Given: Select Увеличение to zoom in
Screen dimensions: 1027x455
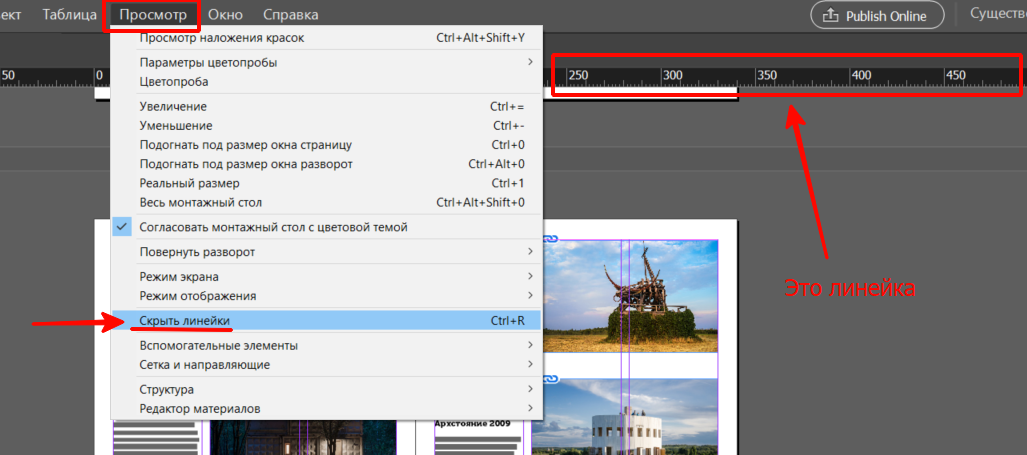Looking at the screenshot, I should 173,106.
